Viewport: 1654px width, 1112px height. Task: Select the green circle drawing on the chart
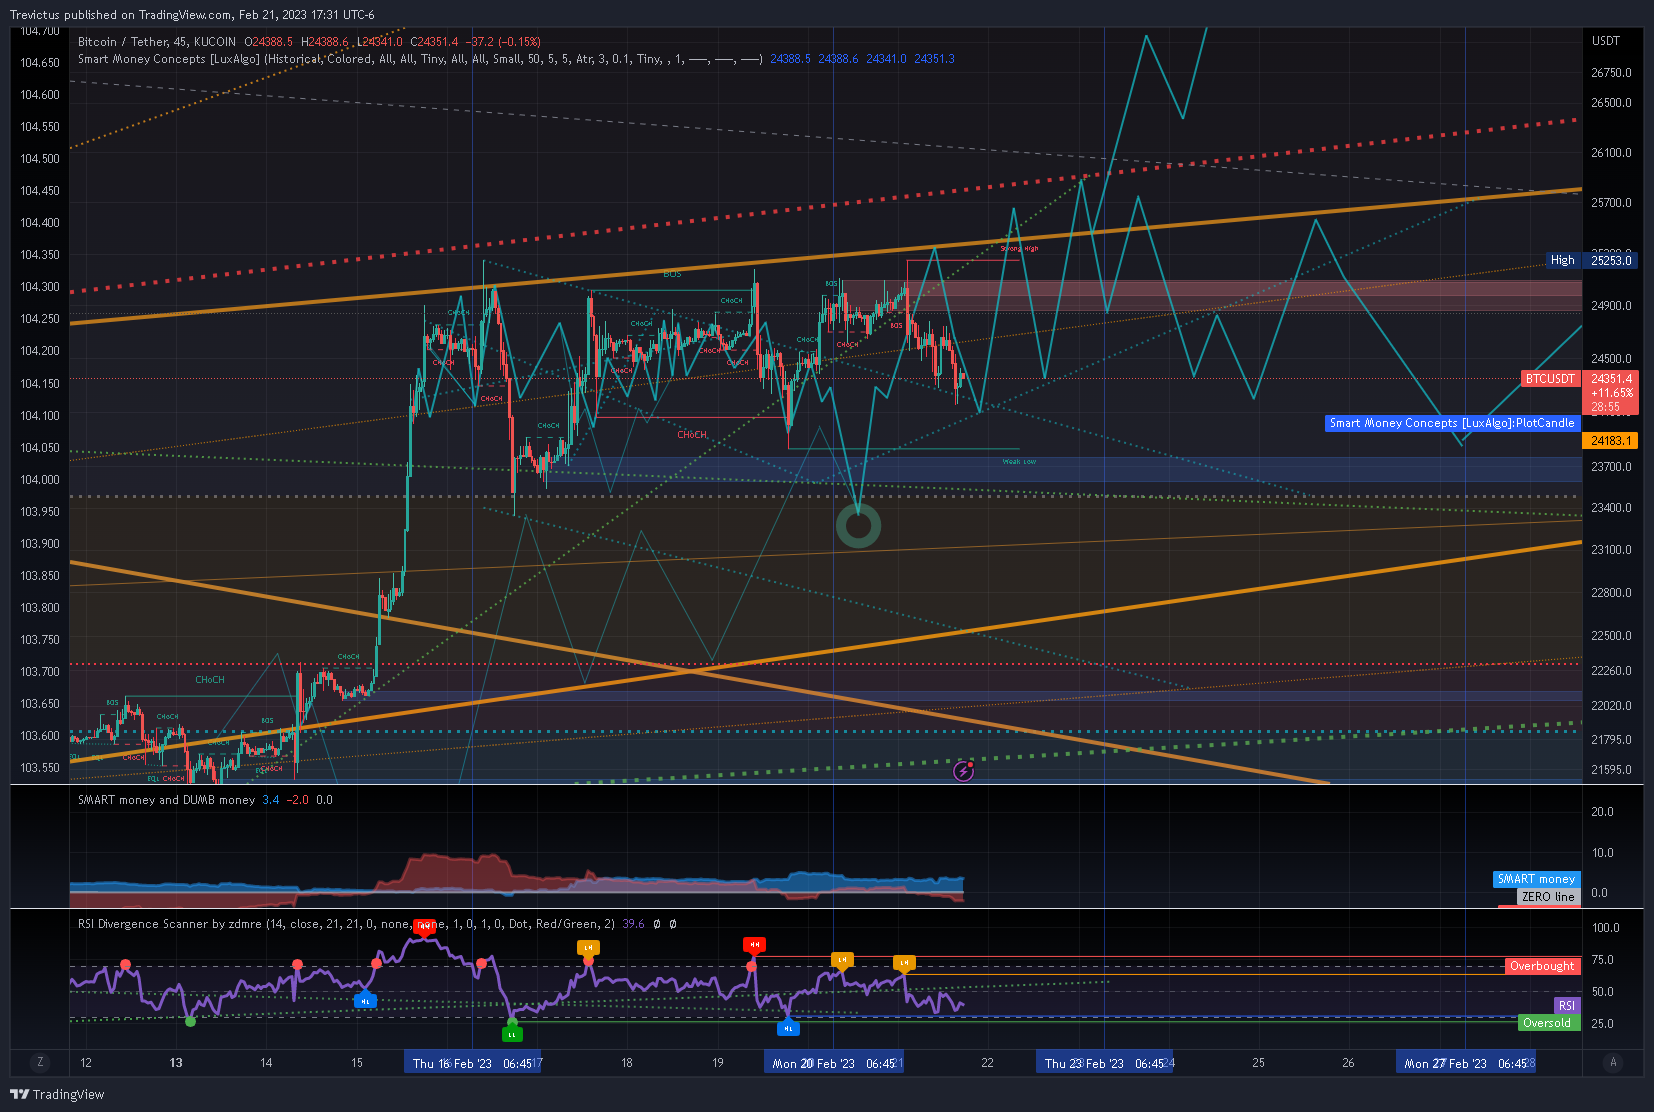[858, 526]
